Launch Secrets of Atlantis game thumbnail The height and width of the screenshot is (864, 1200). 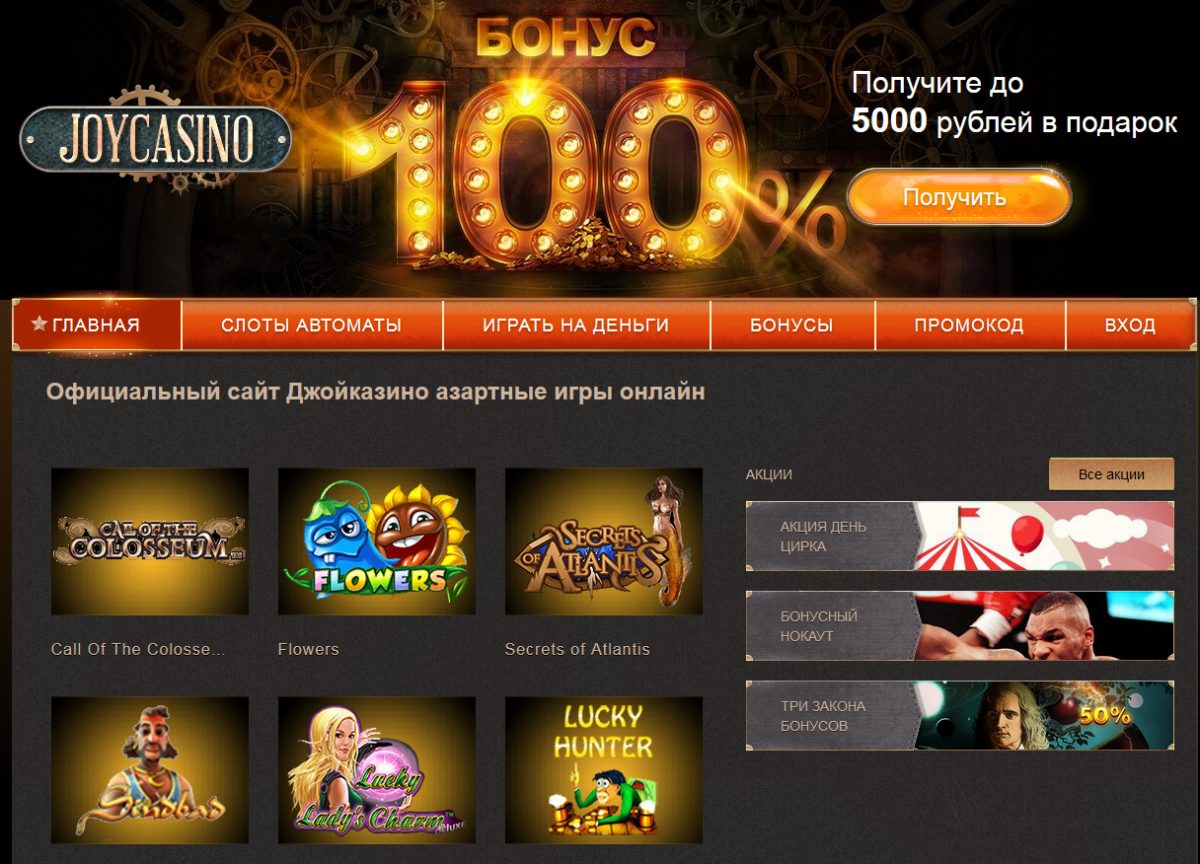coord(603,541)
